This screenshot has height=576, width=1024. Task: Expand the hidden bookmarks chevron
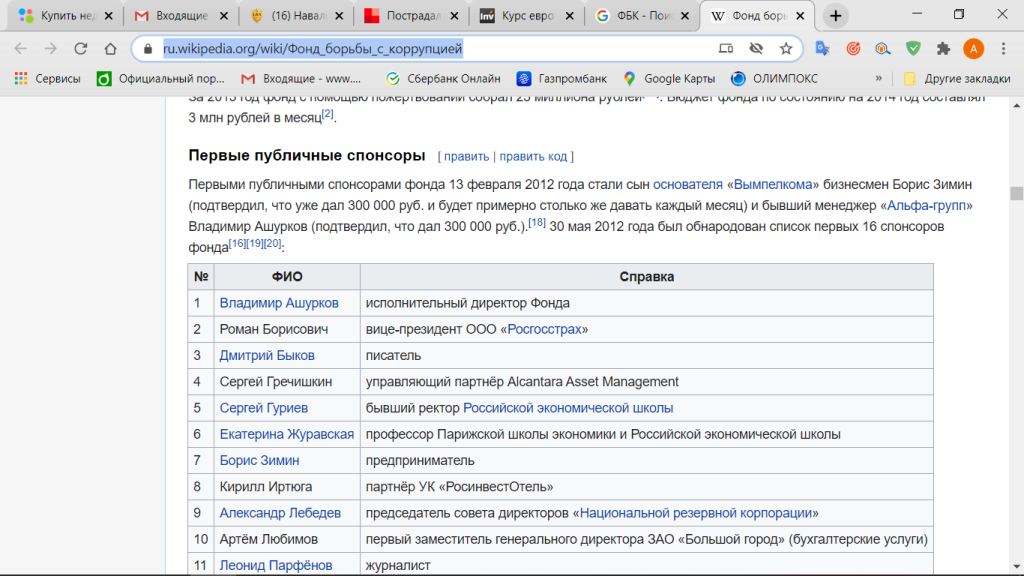878,78
